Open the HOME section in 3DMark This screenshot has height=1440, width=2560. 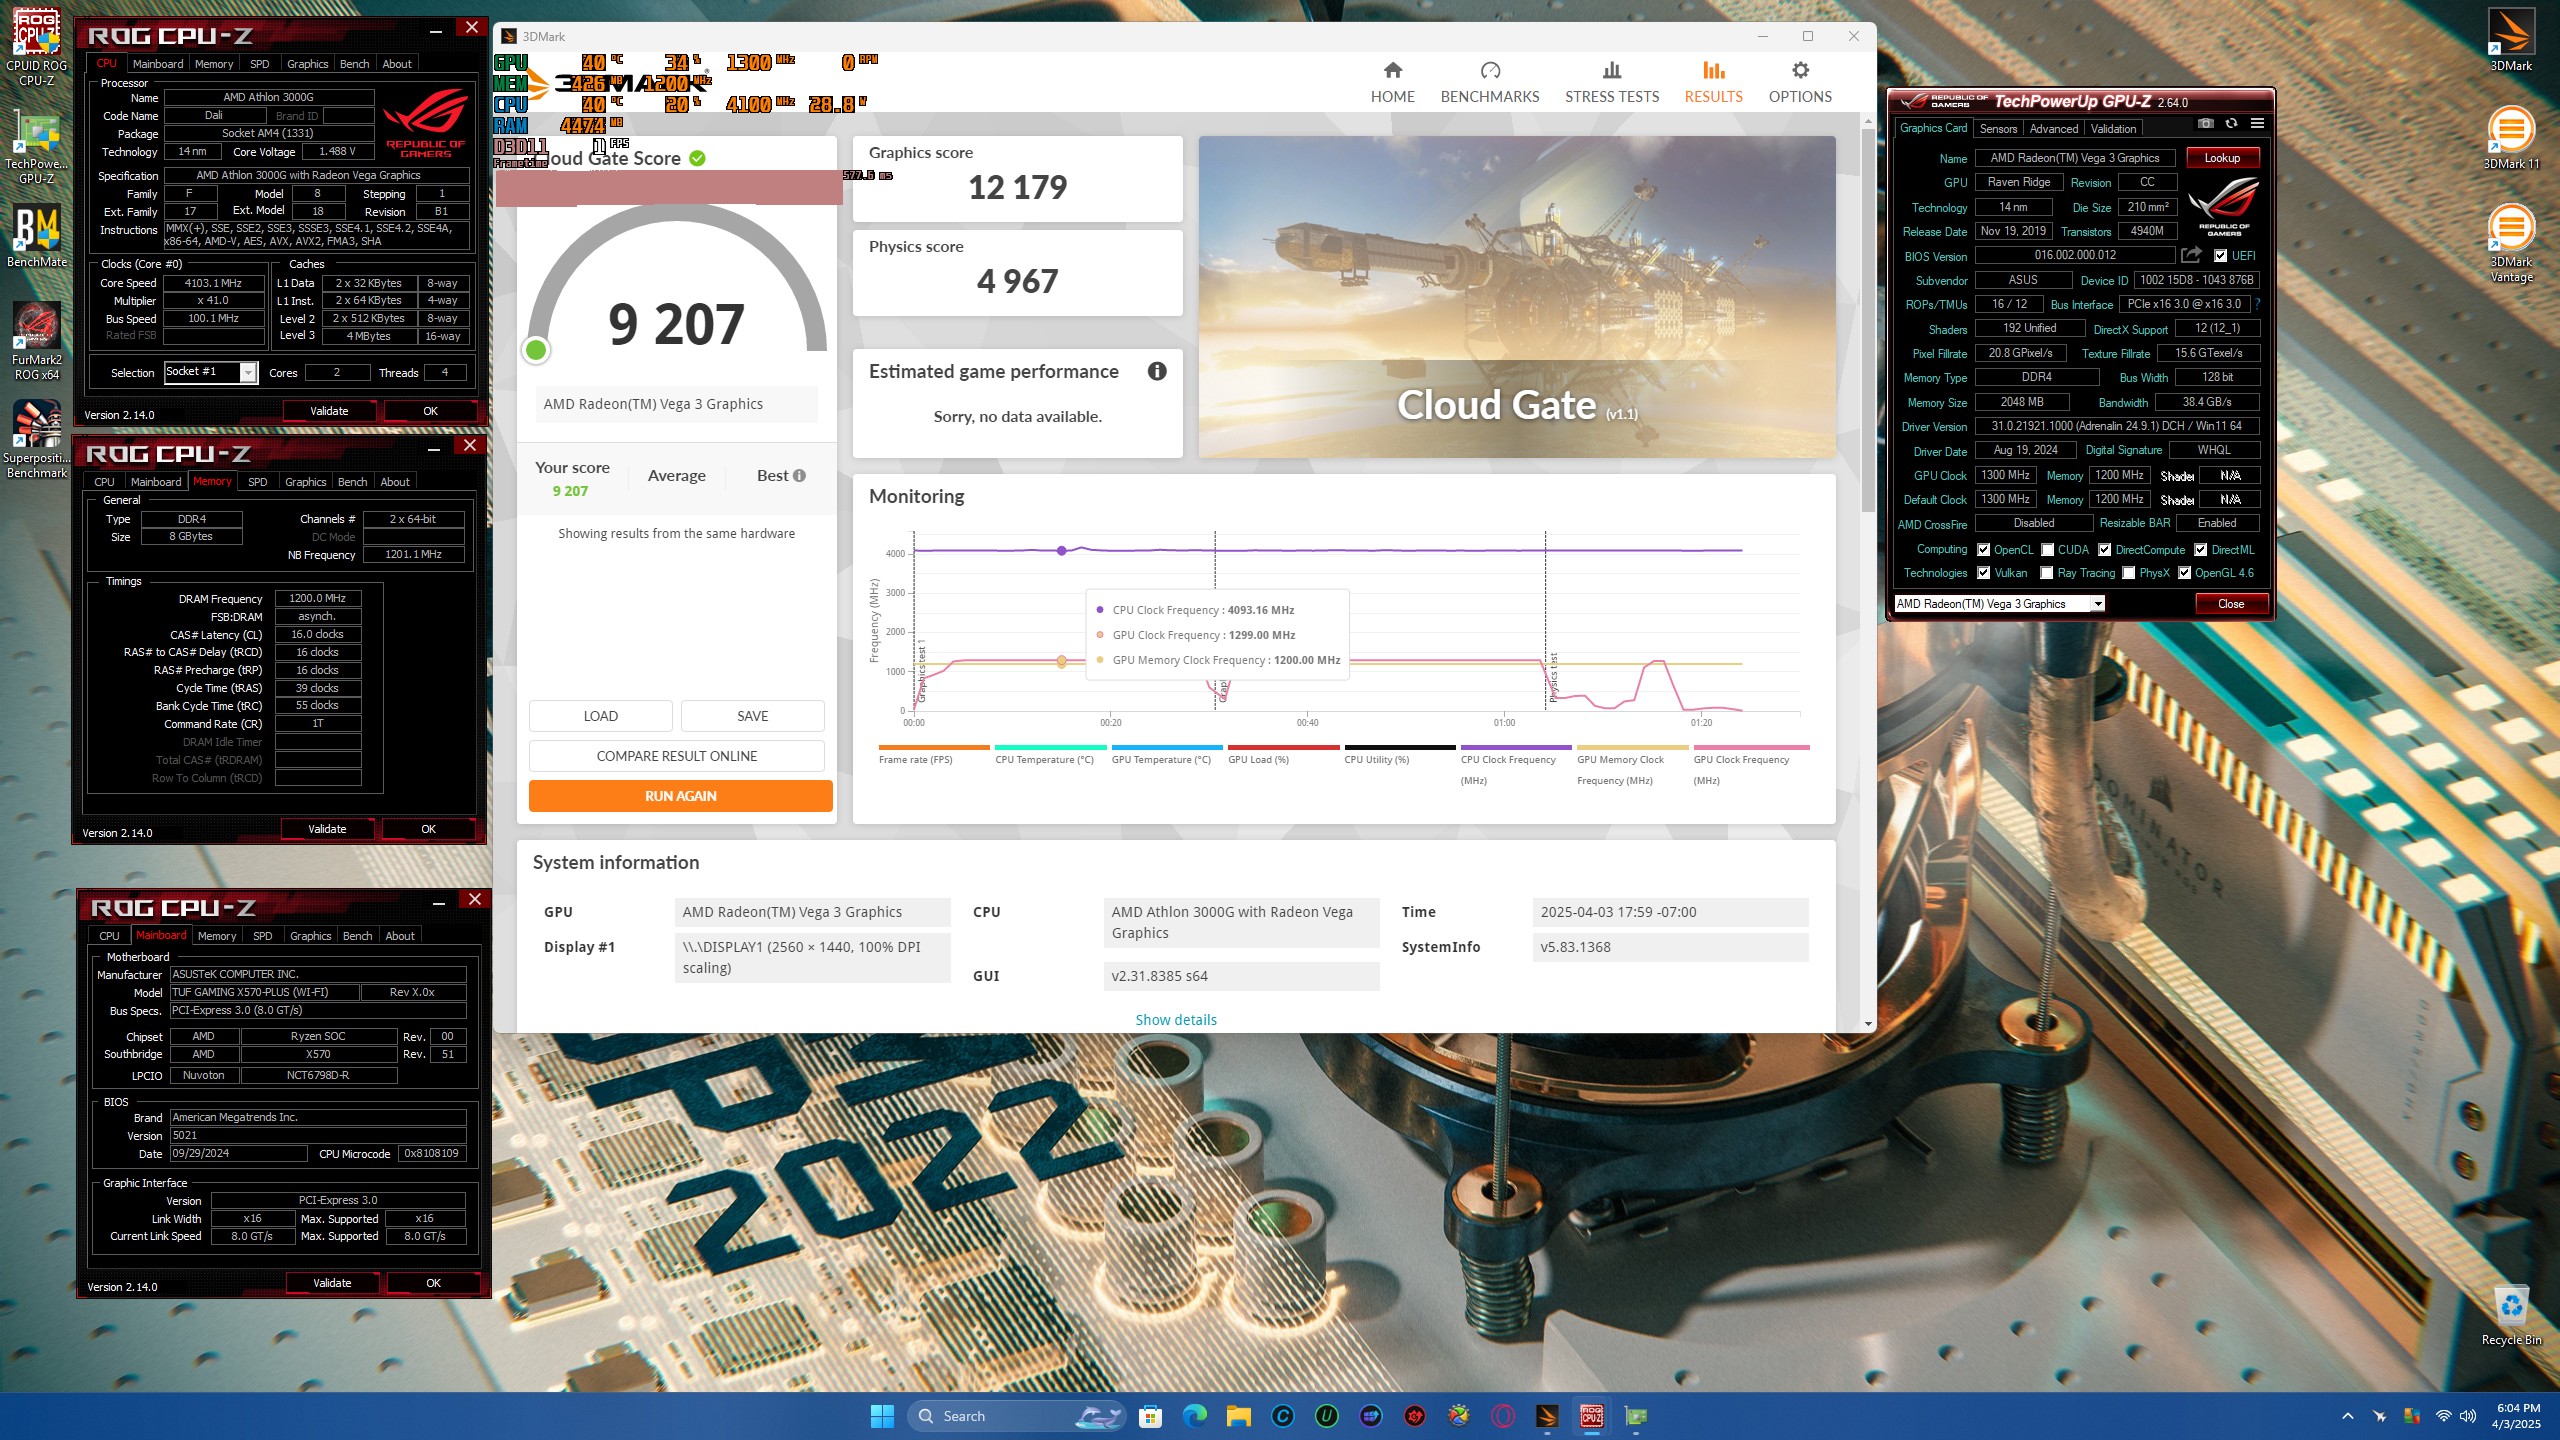[x=1392, y=82]
